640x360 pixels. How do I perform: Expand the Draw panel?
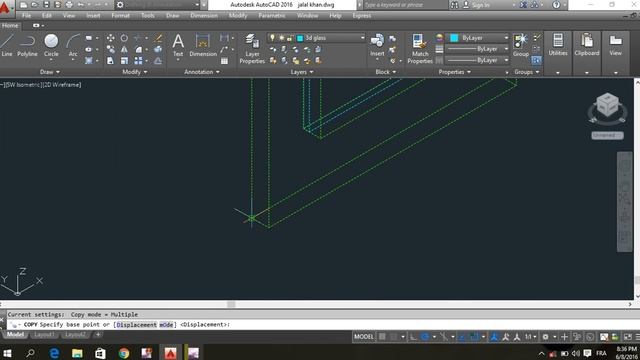point(50,72)
